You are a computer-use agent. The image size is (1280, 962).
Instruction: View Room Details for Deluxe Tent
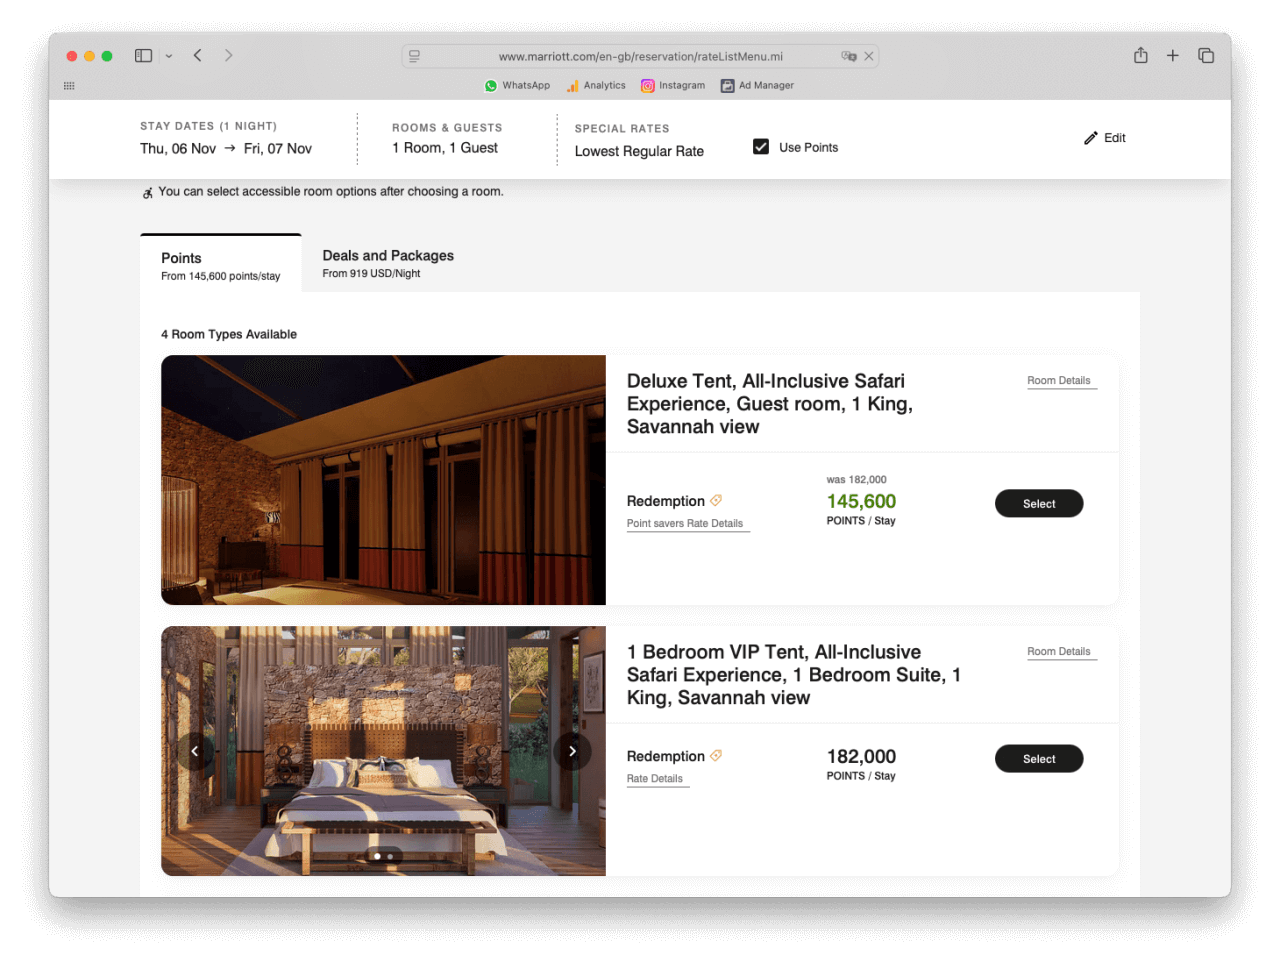pos(1058,381)
